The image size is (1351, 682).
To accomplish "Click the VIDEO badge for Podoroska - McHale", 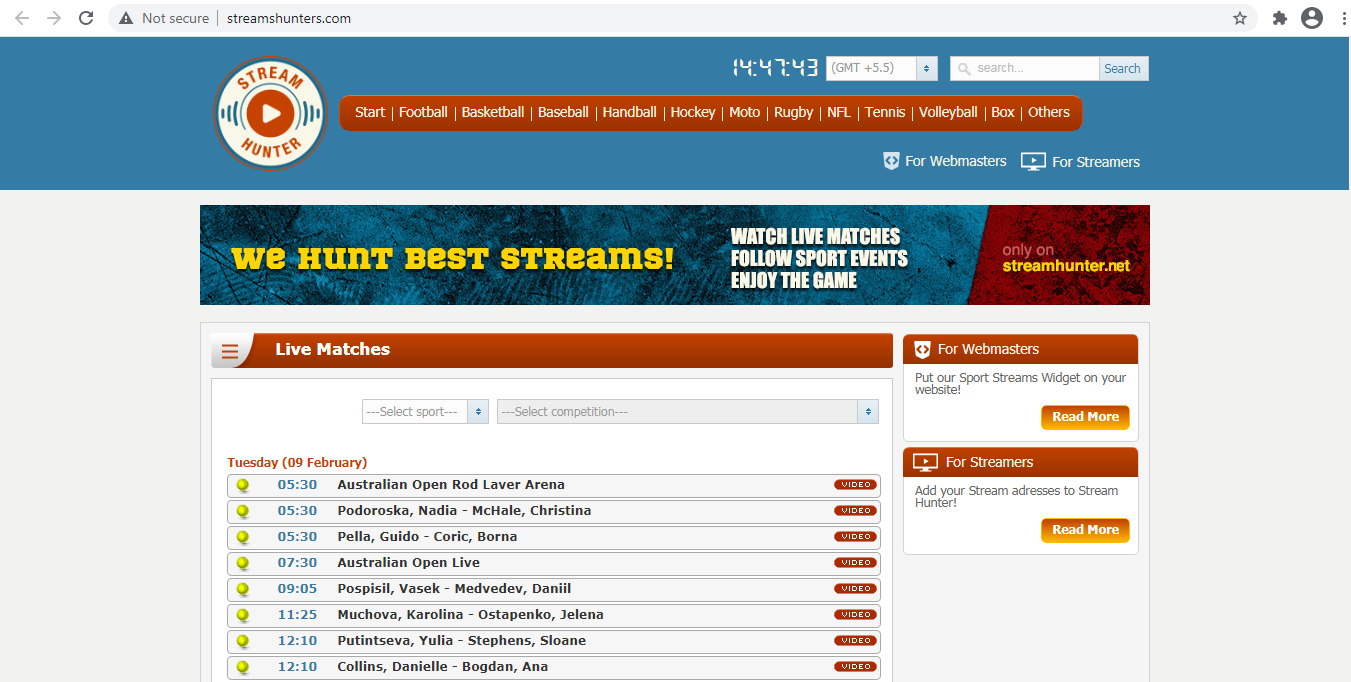I will pyautogui.click(x=855, y=511).
